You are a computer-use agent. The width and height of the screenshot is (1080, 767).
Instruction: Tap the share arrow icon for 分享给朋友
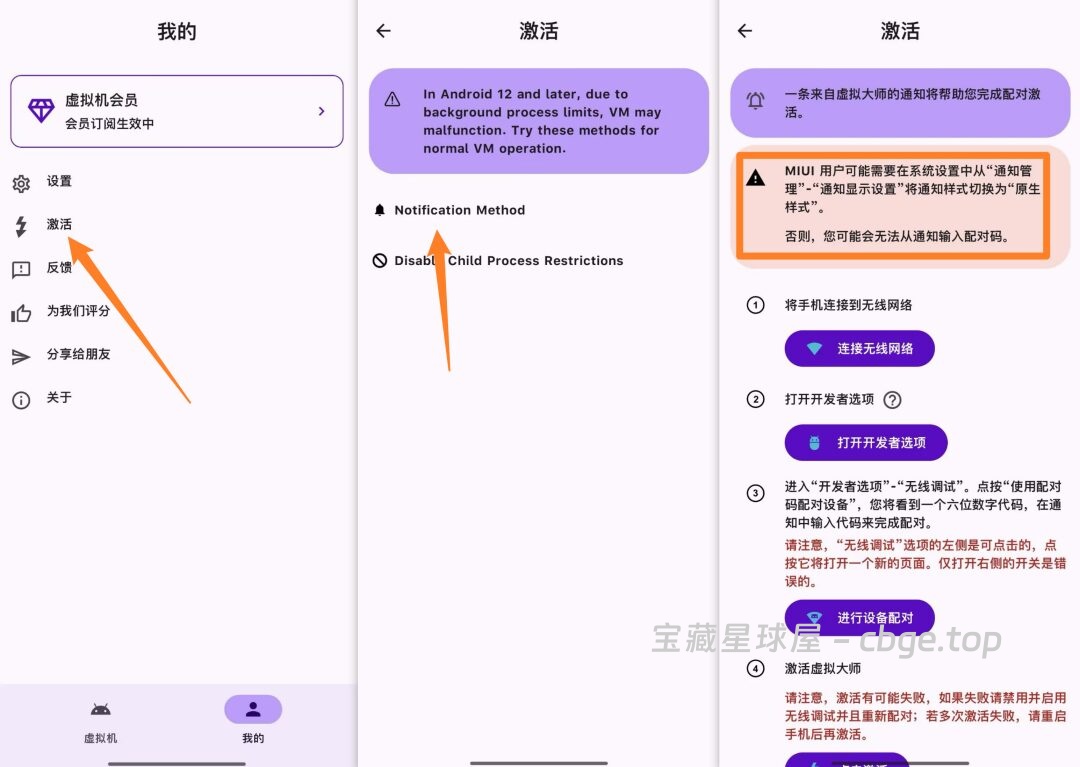[22, 355]
